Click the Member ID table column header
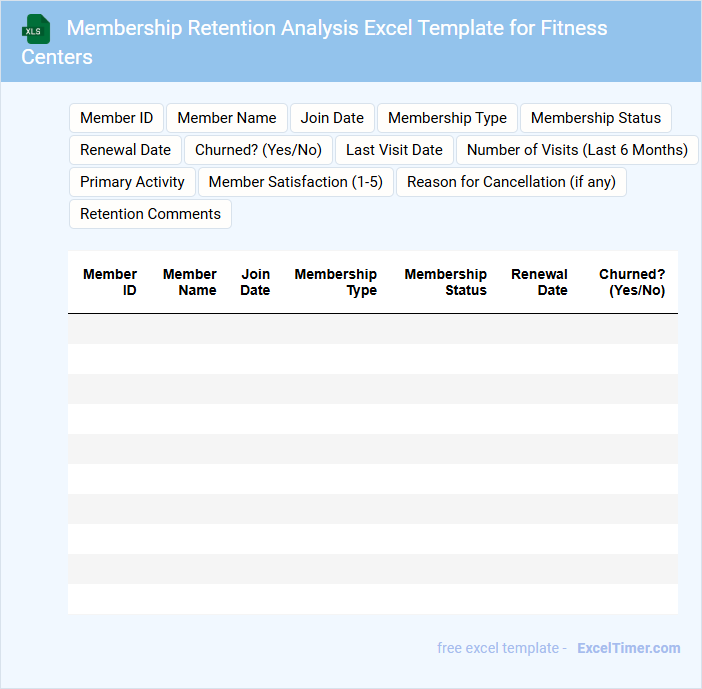This screenshot has width=702, height=689. 110,282
